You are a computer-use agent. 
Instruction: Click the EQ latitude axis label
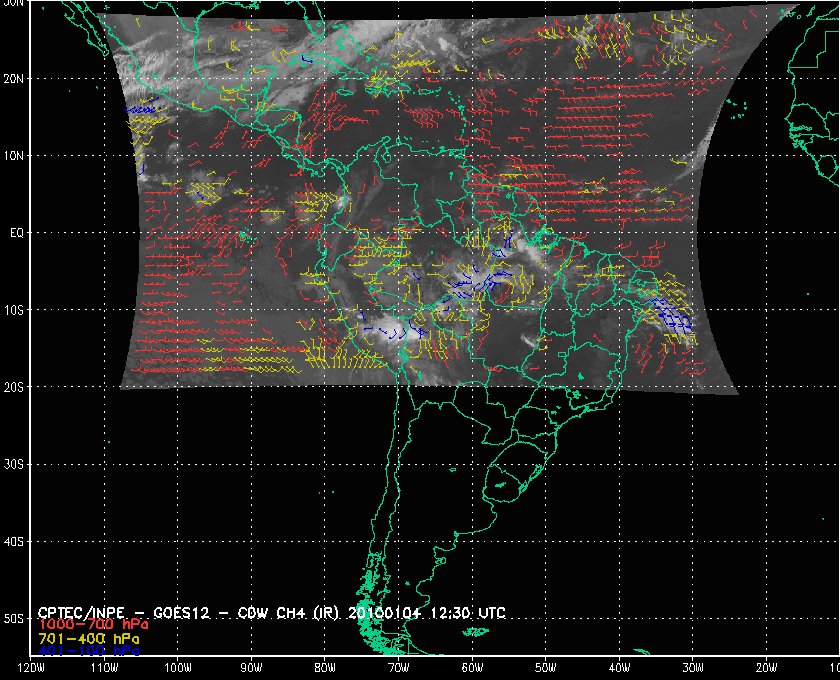click(15, 232)
